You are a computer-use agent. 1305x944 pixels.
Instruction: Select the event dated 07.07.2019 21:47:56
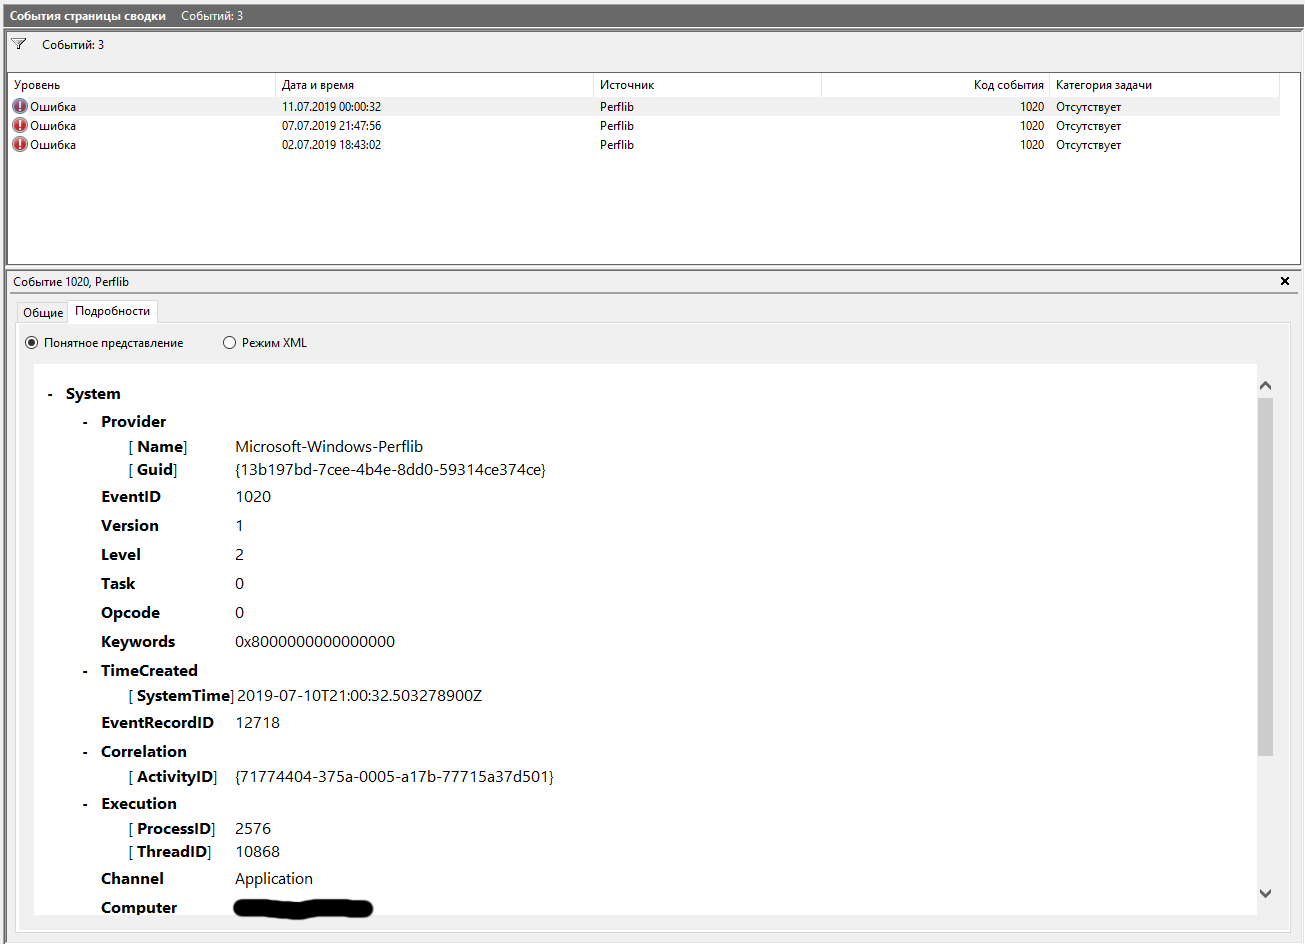(x=644, y=125)
